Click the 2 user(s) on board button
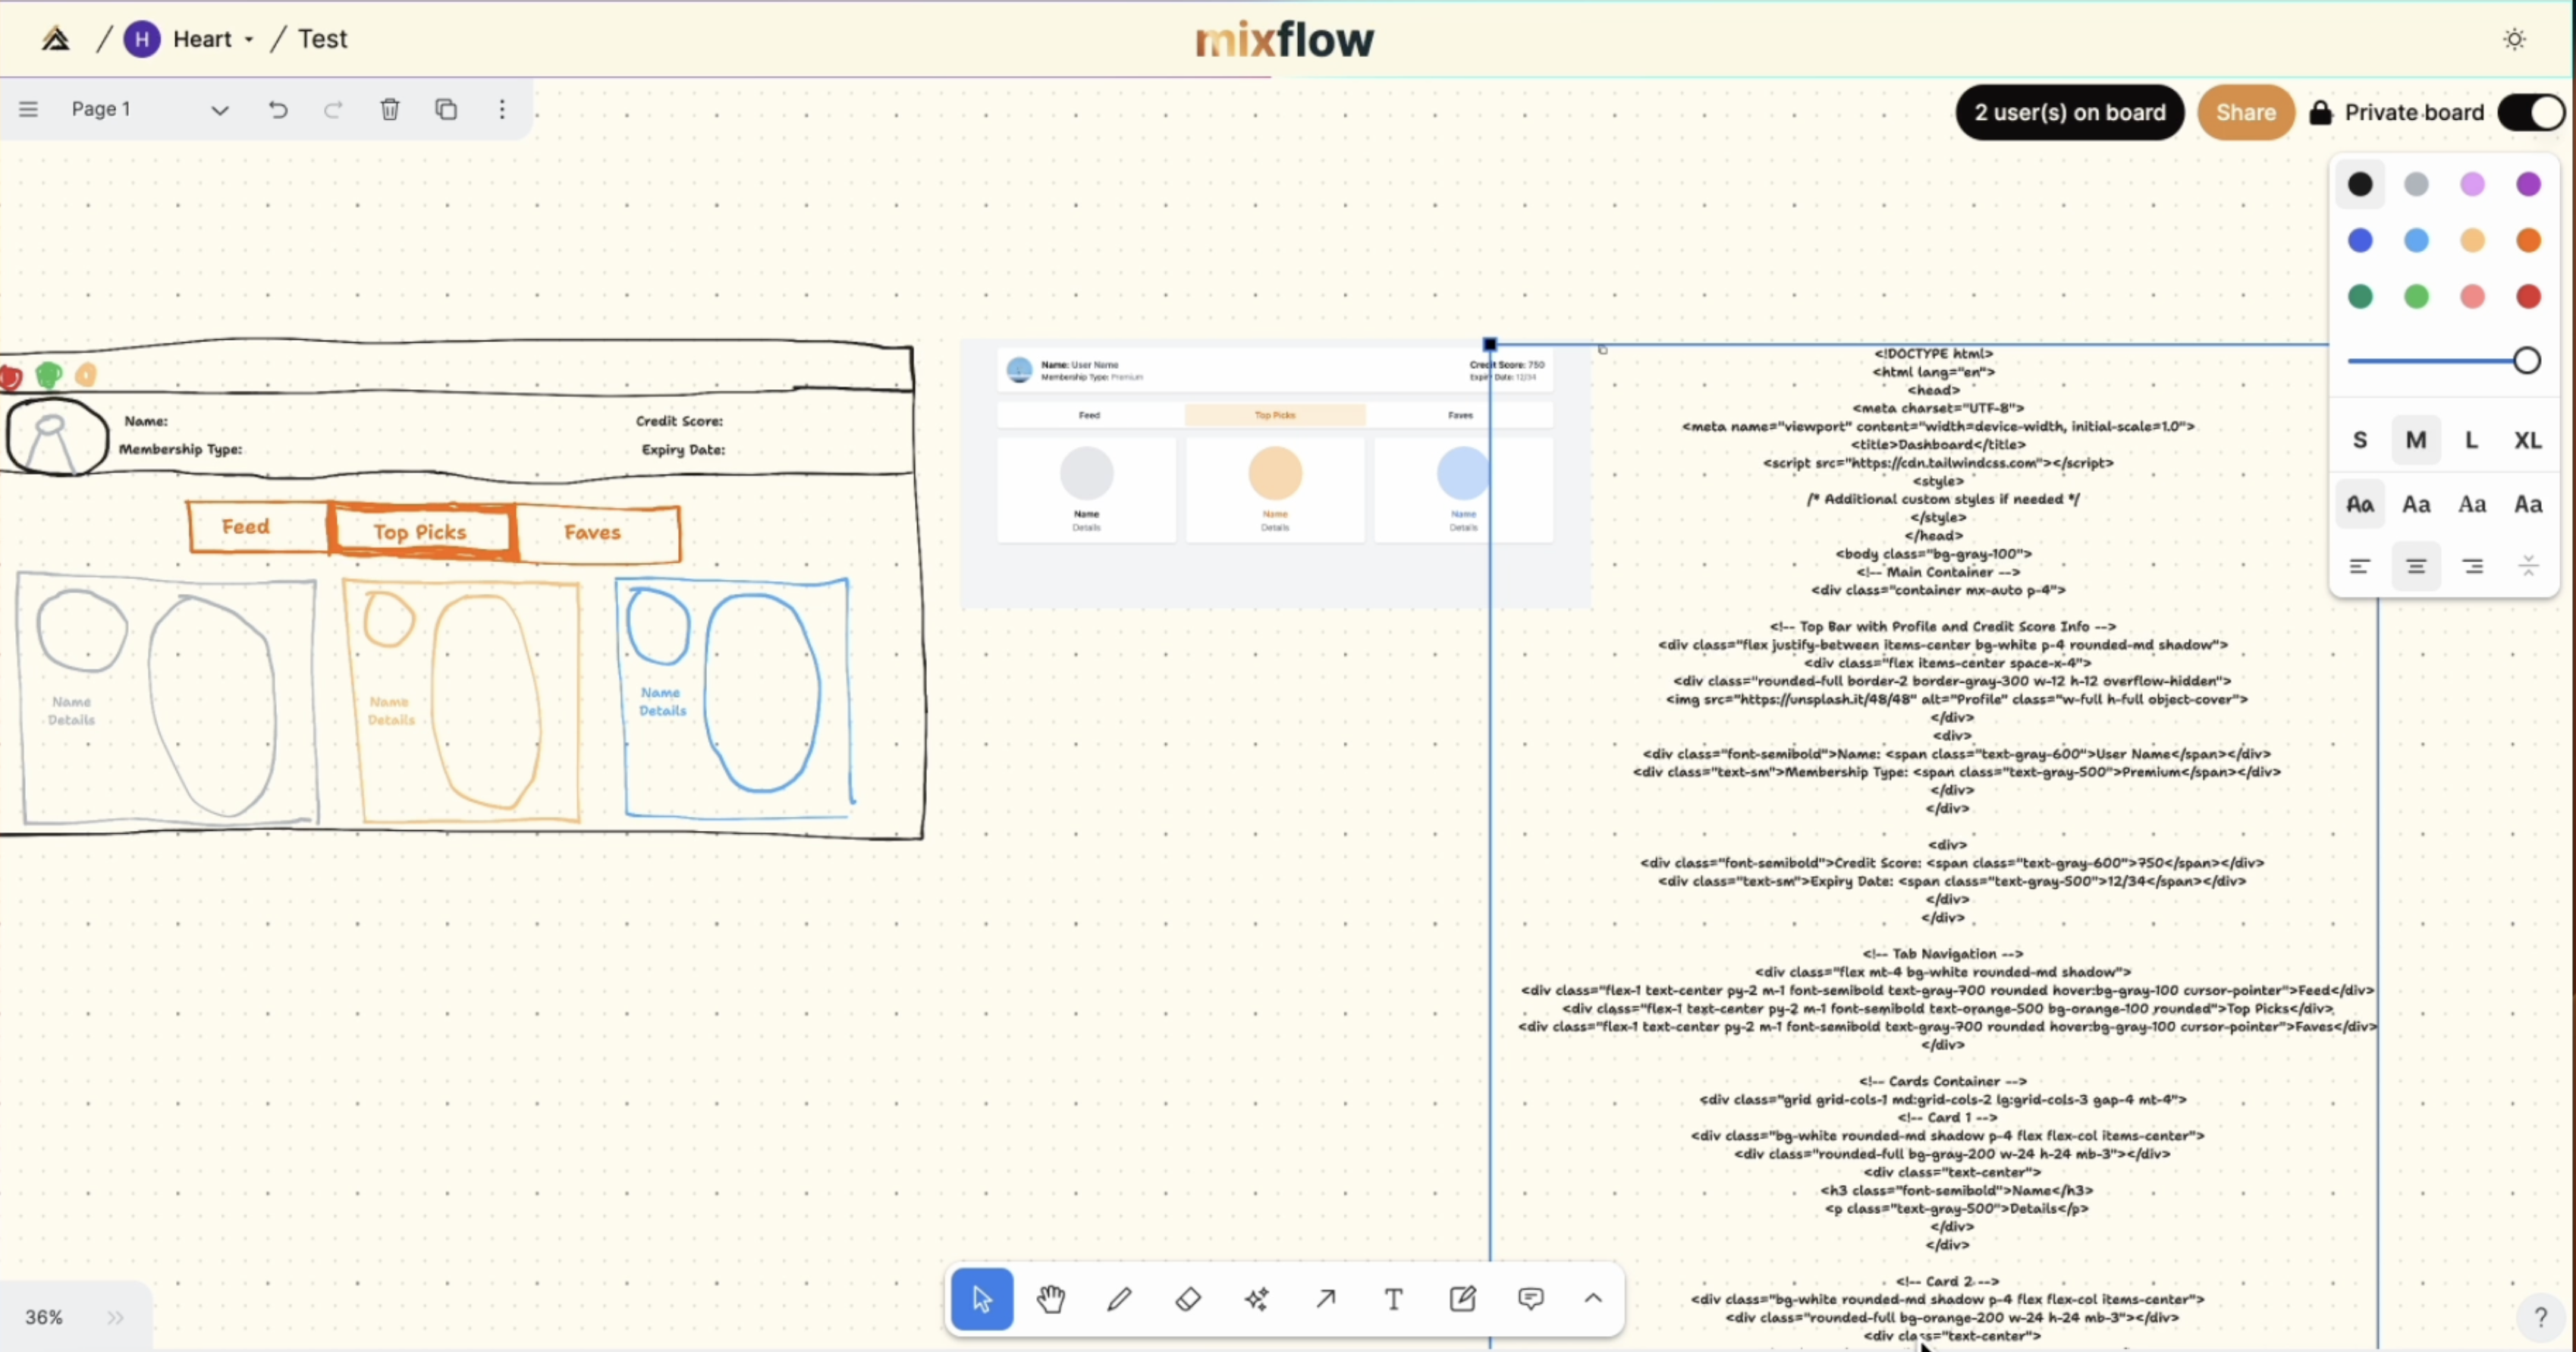Viewport: 2576px width, 1352px height. point(2069,112)
